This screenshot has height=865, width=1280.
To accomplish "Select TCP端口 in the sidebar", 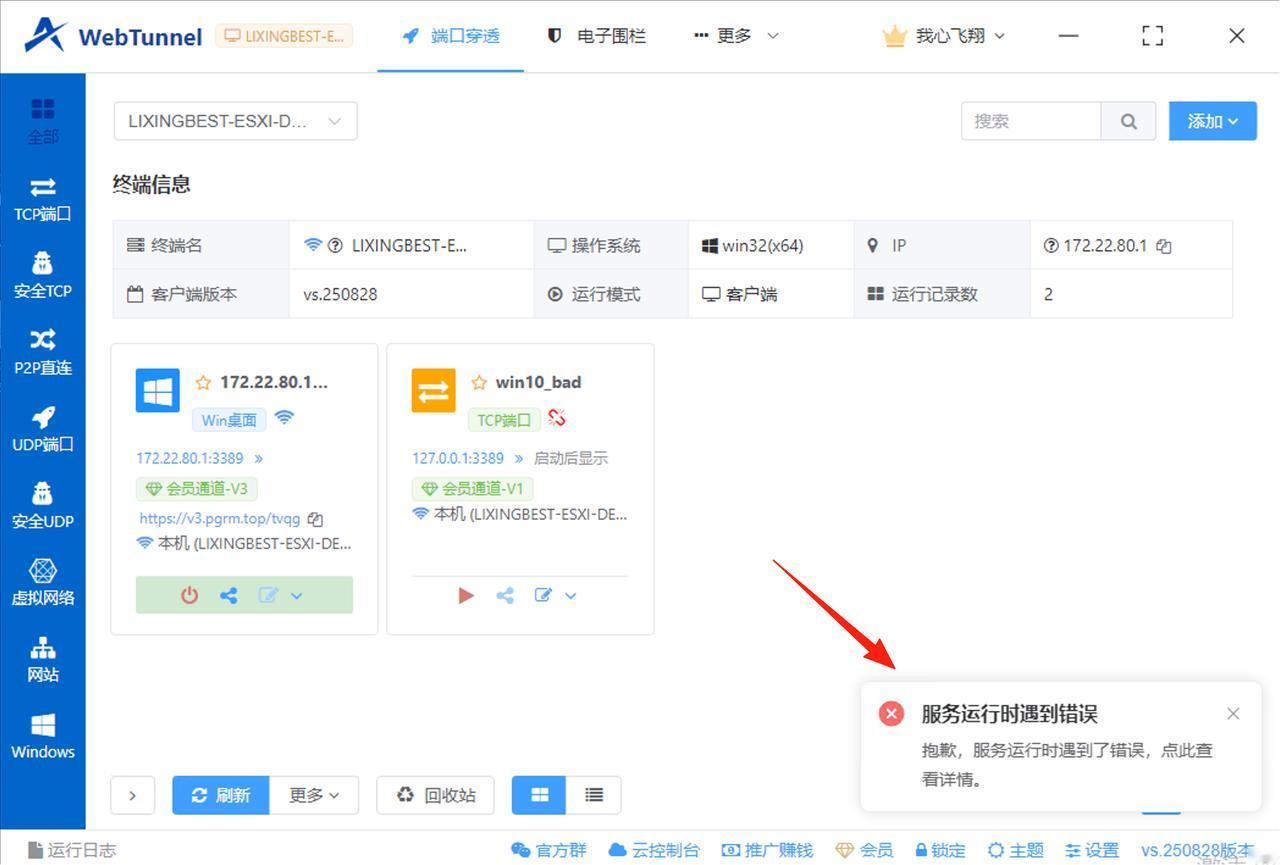I will 43,198.
